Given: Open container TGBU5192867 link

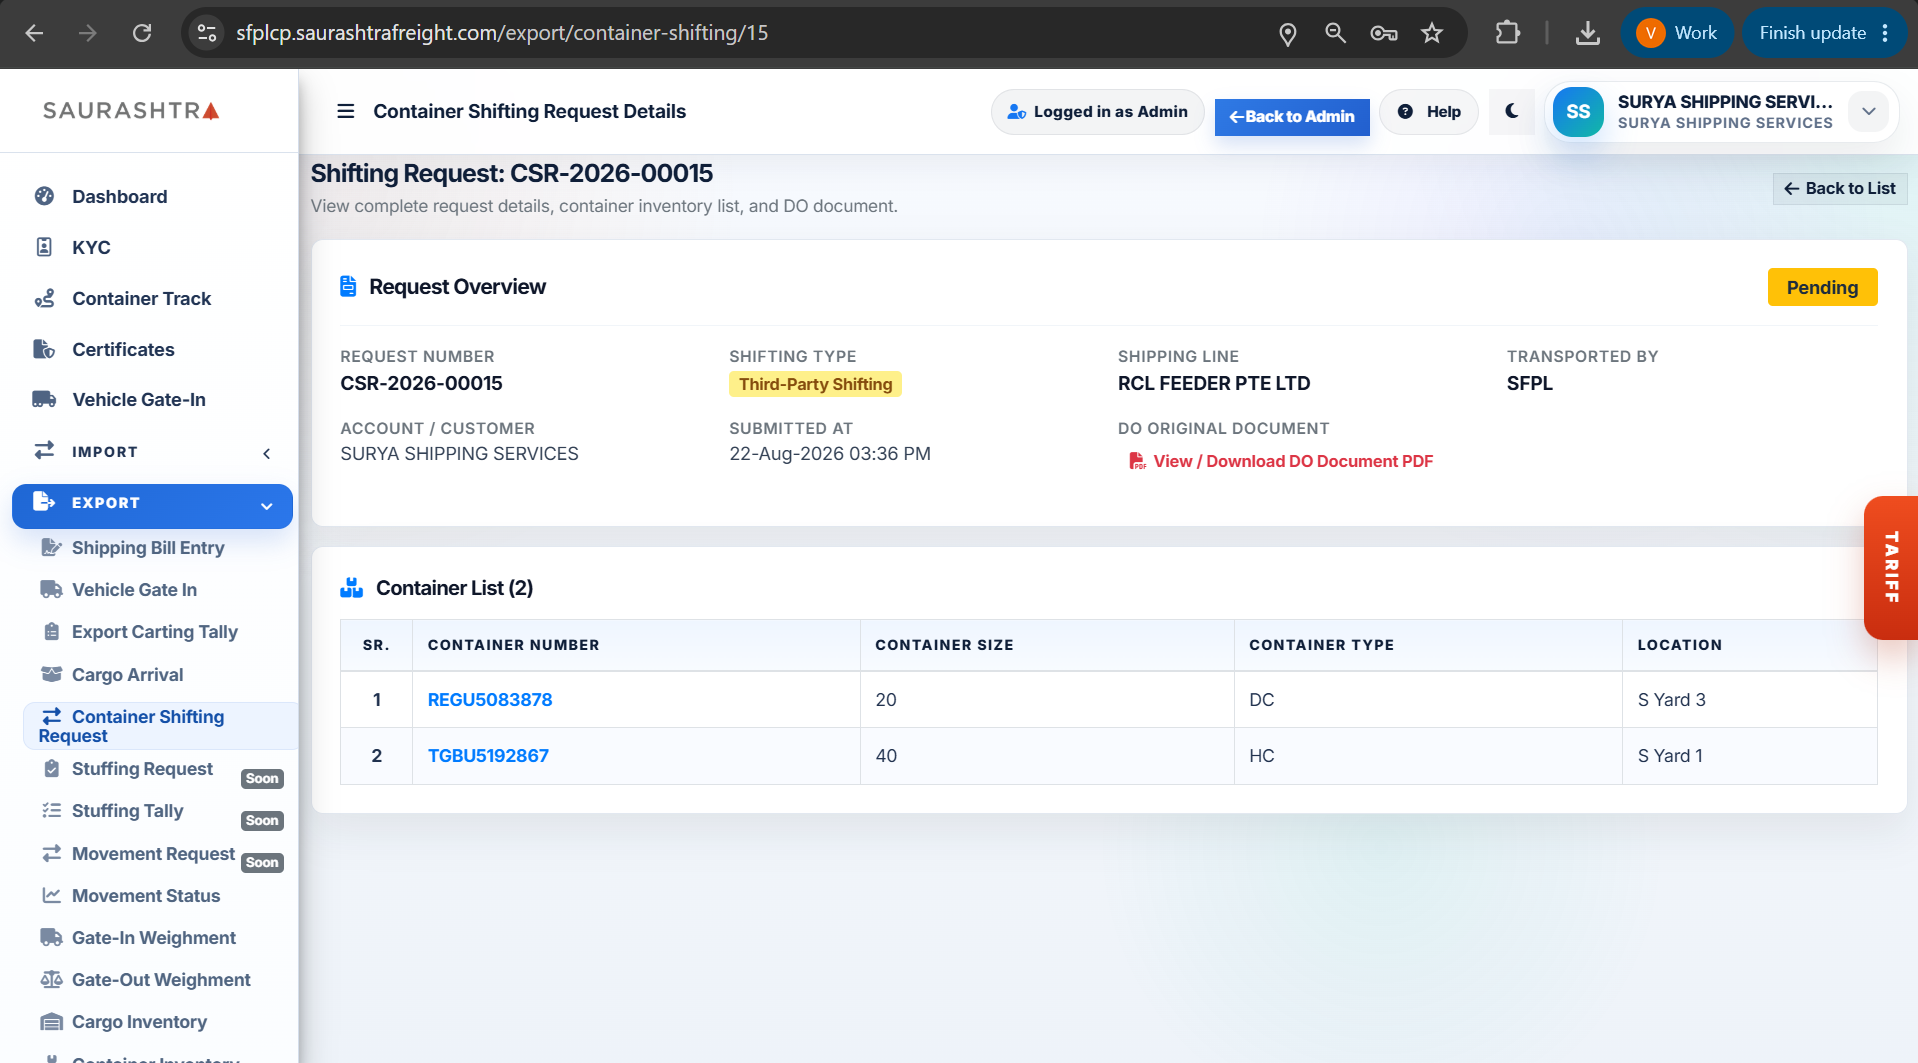Looking at the screenshot, I should (x=488, y=756).
